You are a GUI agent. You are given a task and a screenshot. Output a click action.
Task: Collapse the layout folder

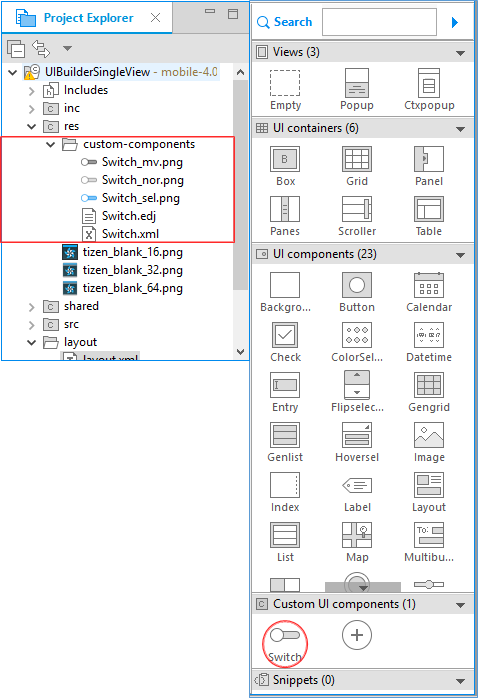tap(31, 342)
